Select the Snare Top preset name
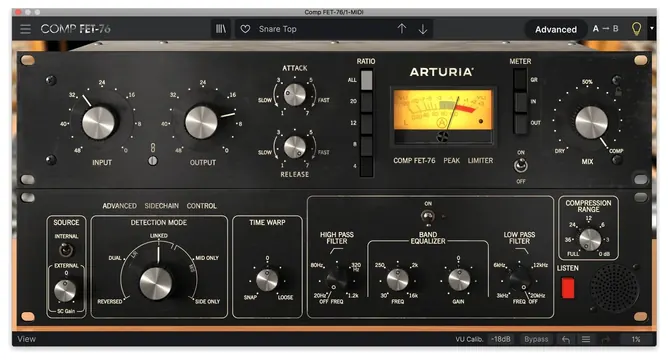The image size is (668, 360). point(277,29)
